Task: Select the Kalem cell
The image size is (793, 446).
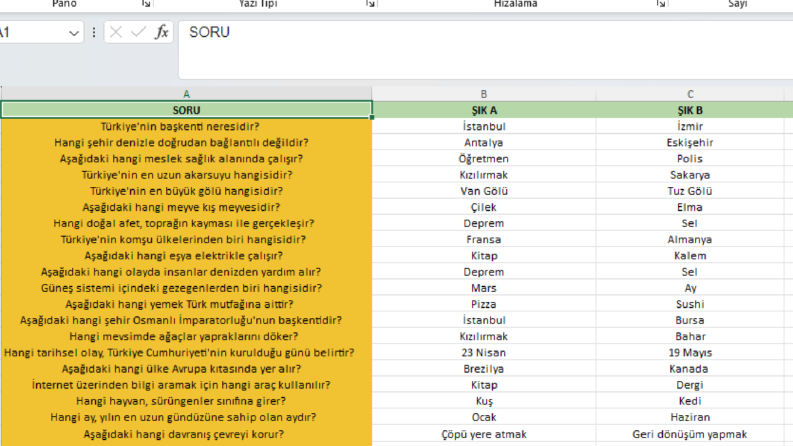Action: (690, 255)
